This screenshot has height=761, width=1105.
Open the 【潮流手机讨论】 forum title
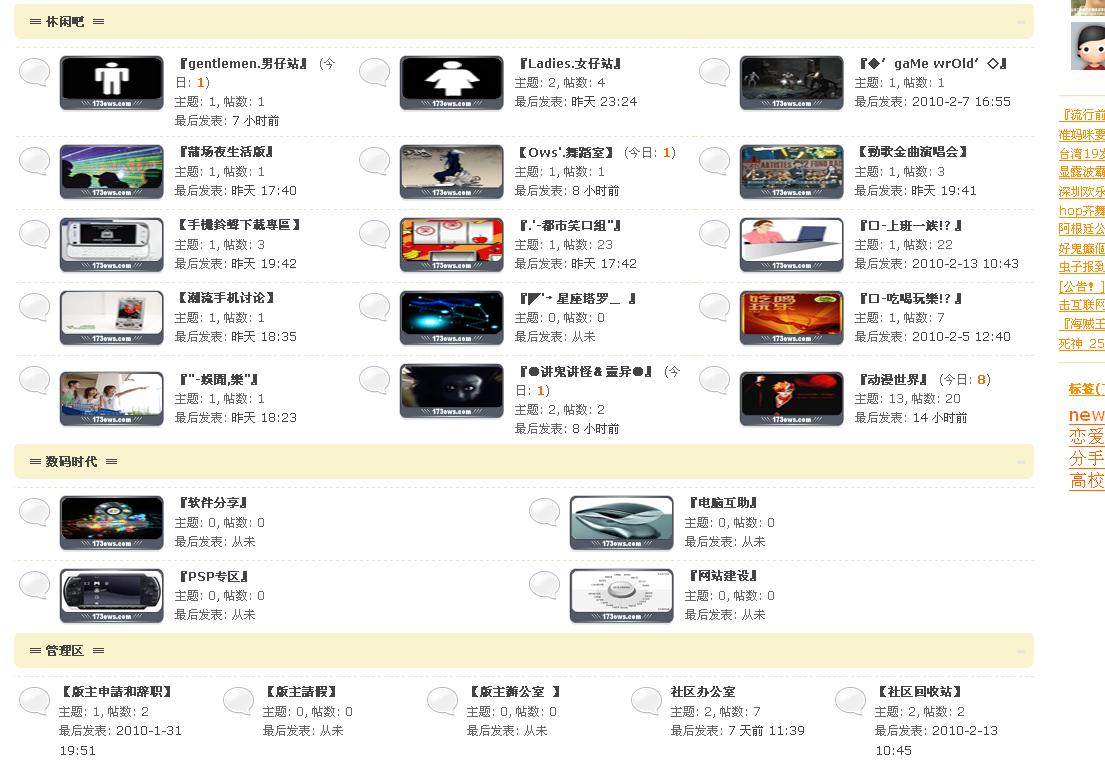click(x=227, y=297)
